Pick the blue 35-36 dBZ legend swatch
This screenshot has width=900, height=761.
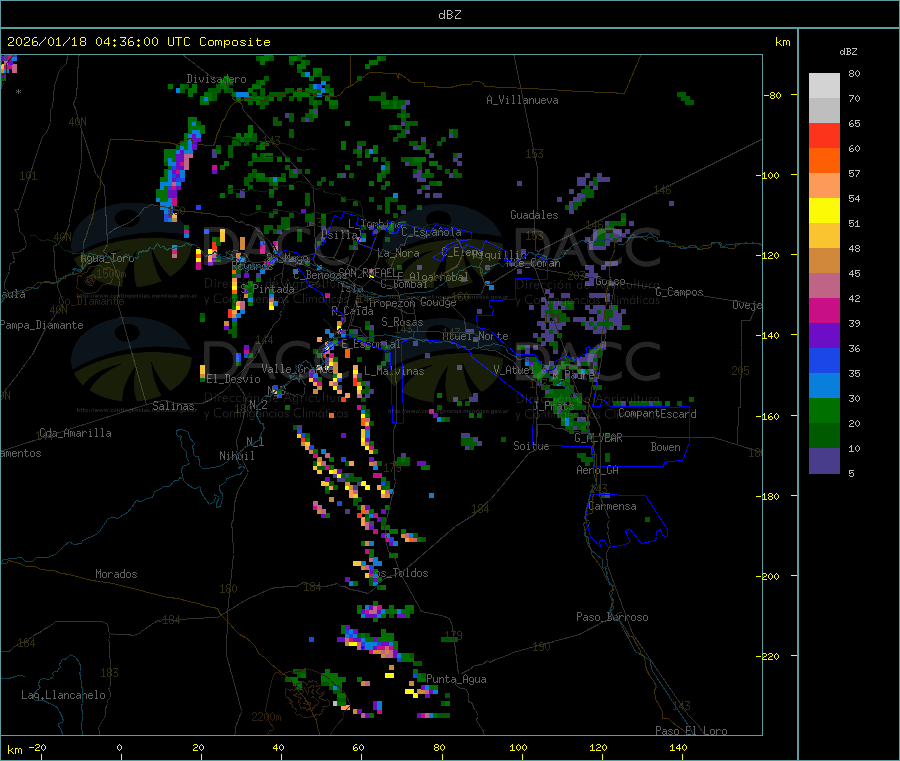coord(824,360)
